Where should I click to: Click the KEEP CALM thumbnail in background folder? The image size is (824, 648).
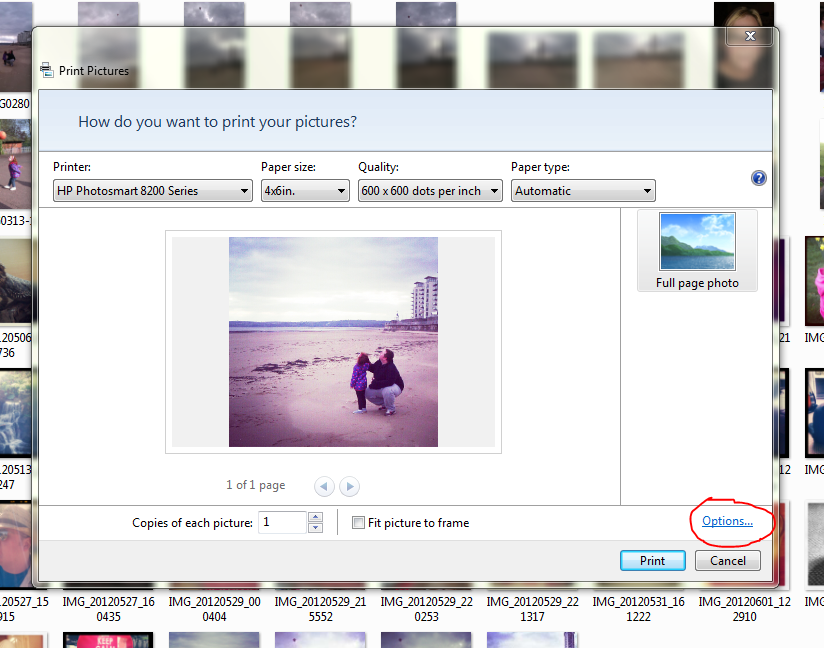tap(108, 640)
